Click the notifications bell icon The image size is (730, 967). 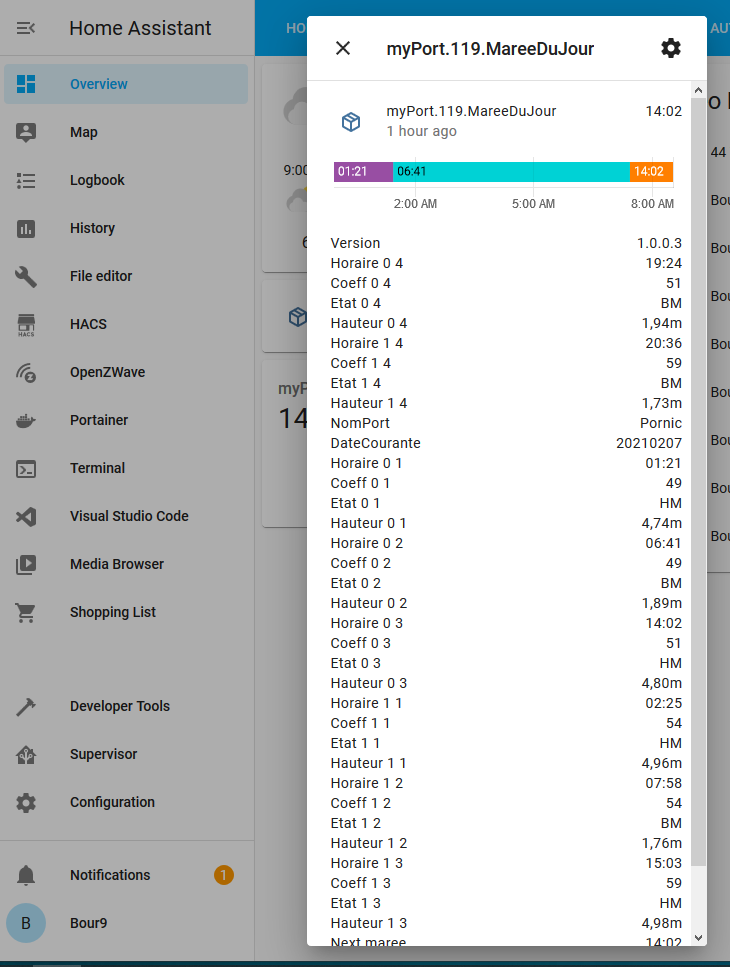pyautogui.click(x=26, y=875)
